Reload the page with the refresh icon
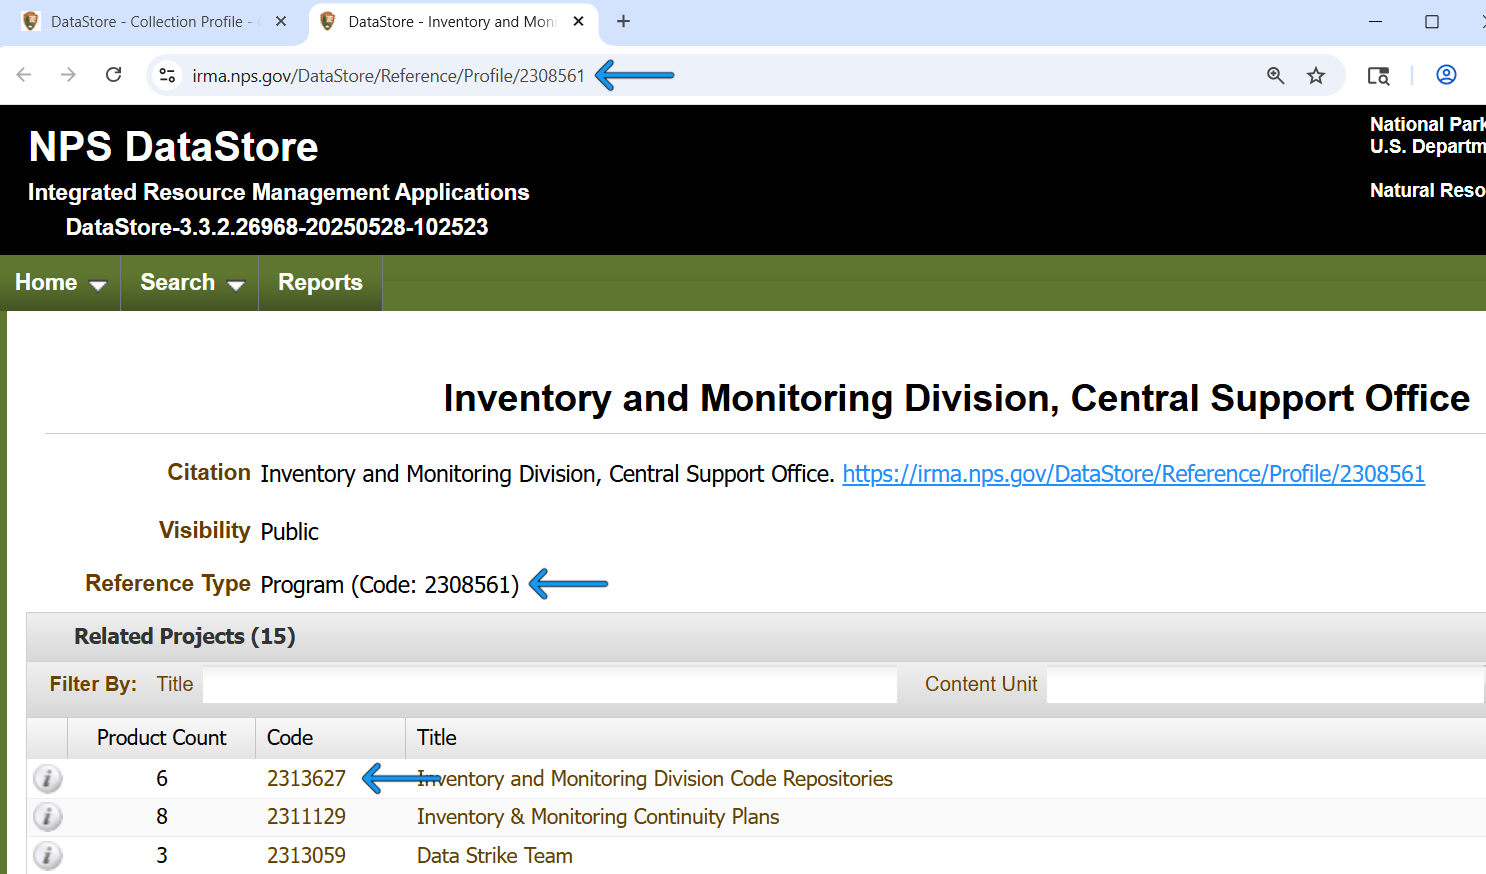The width and height of the screenshot is (1486, 874). (x=114, y=75)
